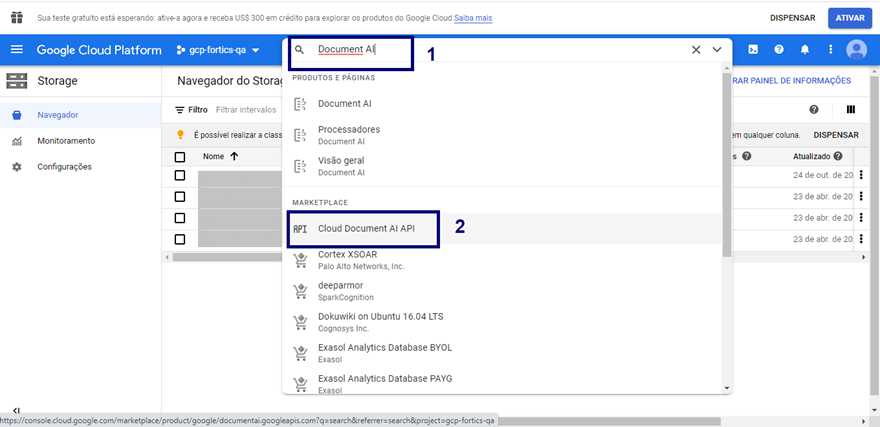Screen dimensions: 880x427
Task: Click the ATIVAR button
Action: 850,18
